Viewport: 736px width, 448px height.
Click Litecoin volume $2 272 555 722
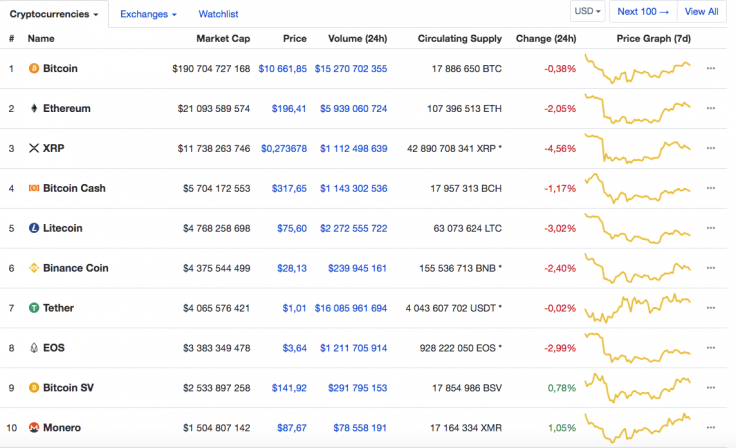[354, 228]
